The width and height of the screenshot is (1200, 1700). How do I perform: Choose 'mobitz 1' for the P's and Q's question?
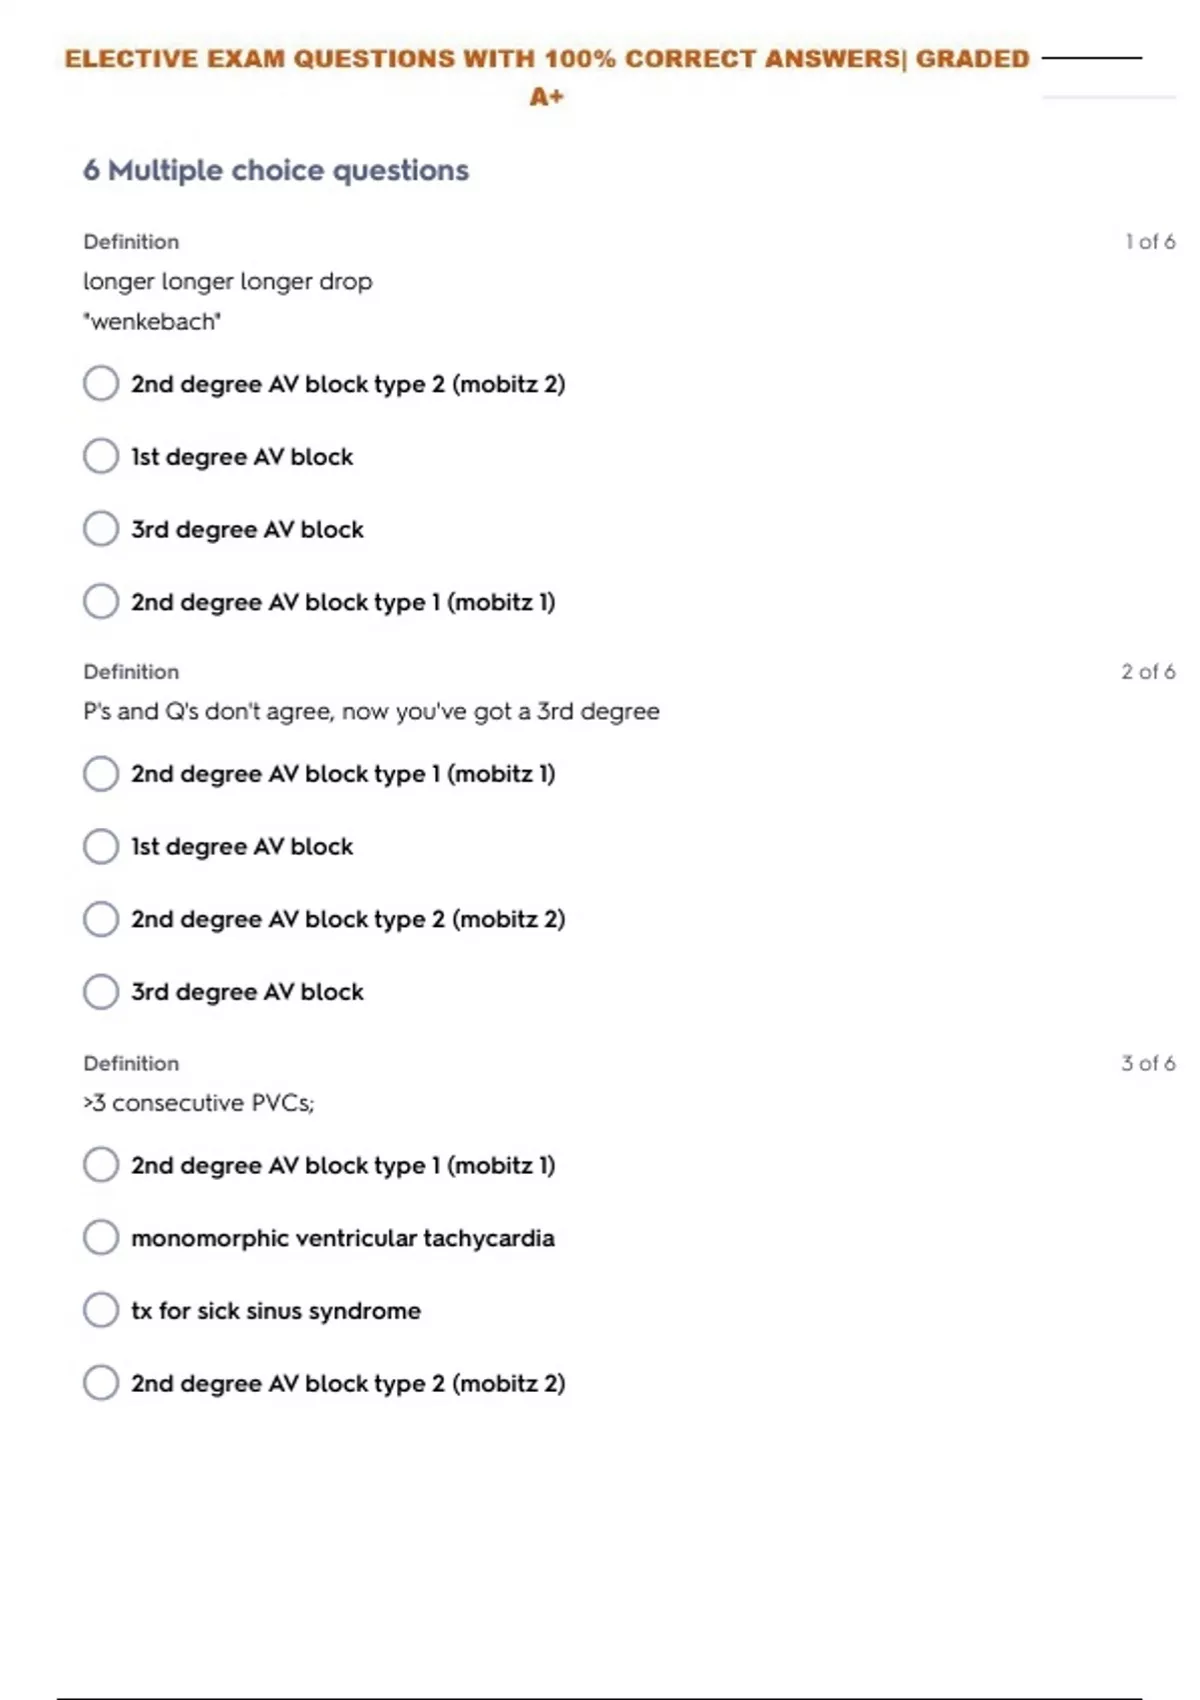click(x=101, y=774)
